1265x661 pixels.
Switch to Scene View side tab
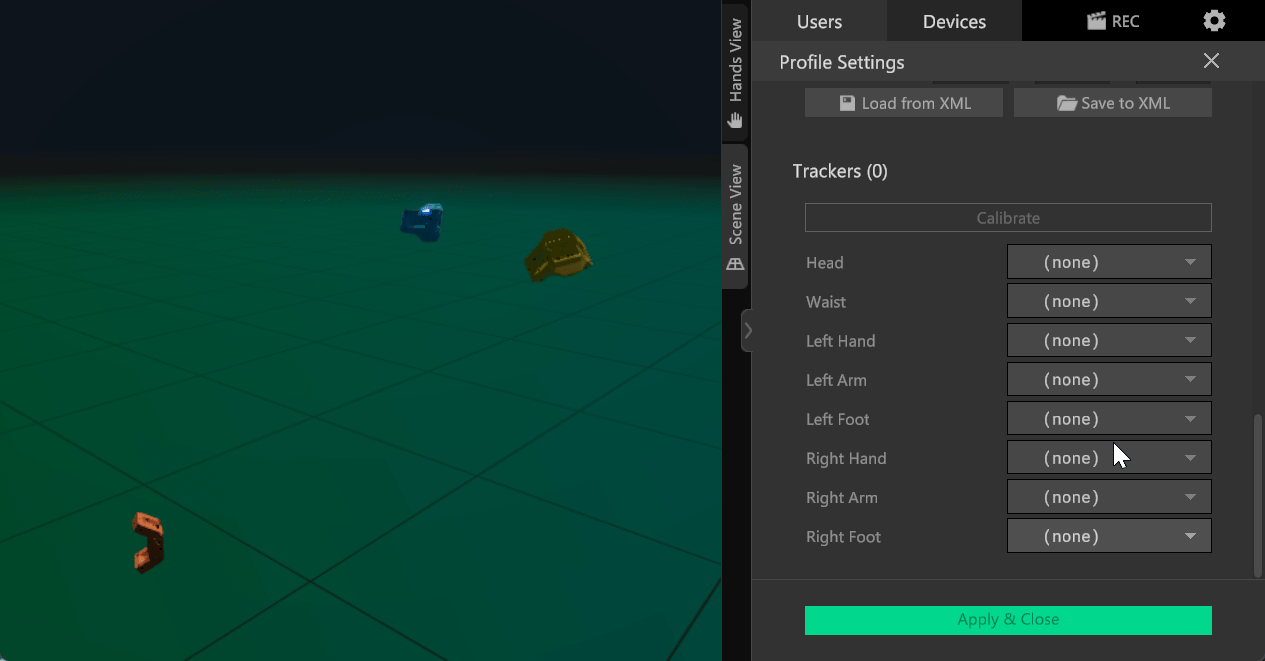pos(735,217)
